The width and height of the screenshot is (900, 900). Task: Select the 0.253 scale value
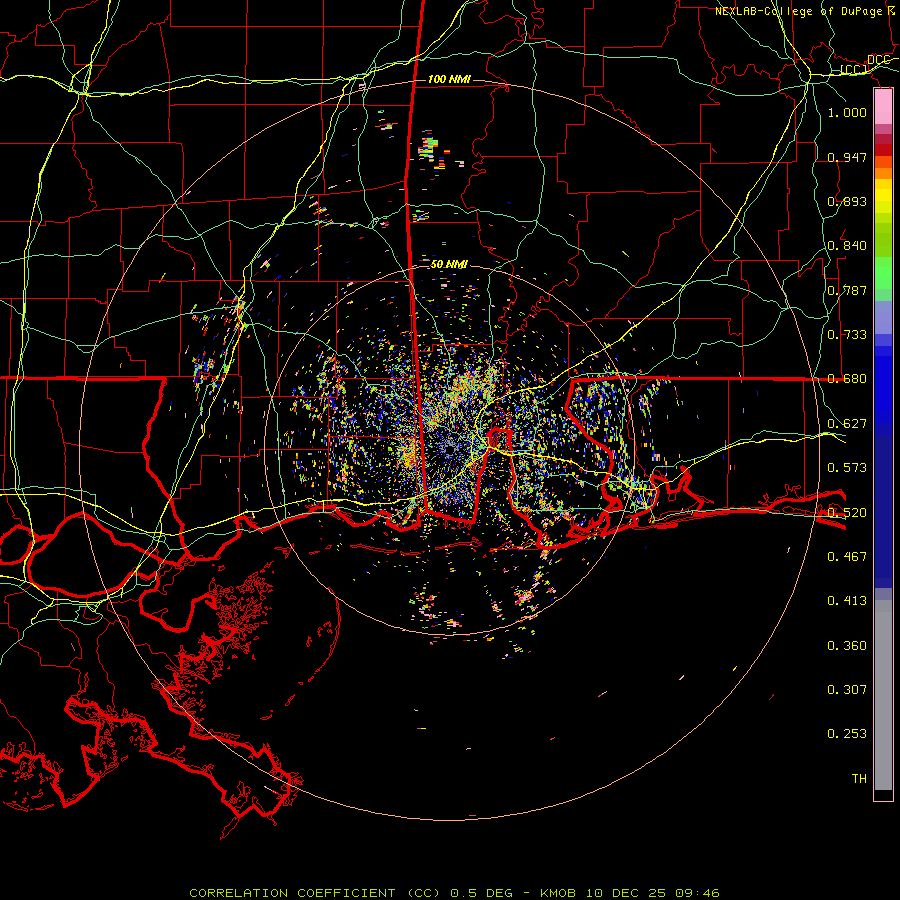pos(847,734)
